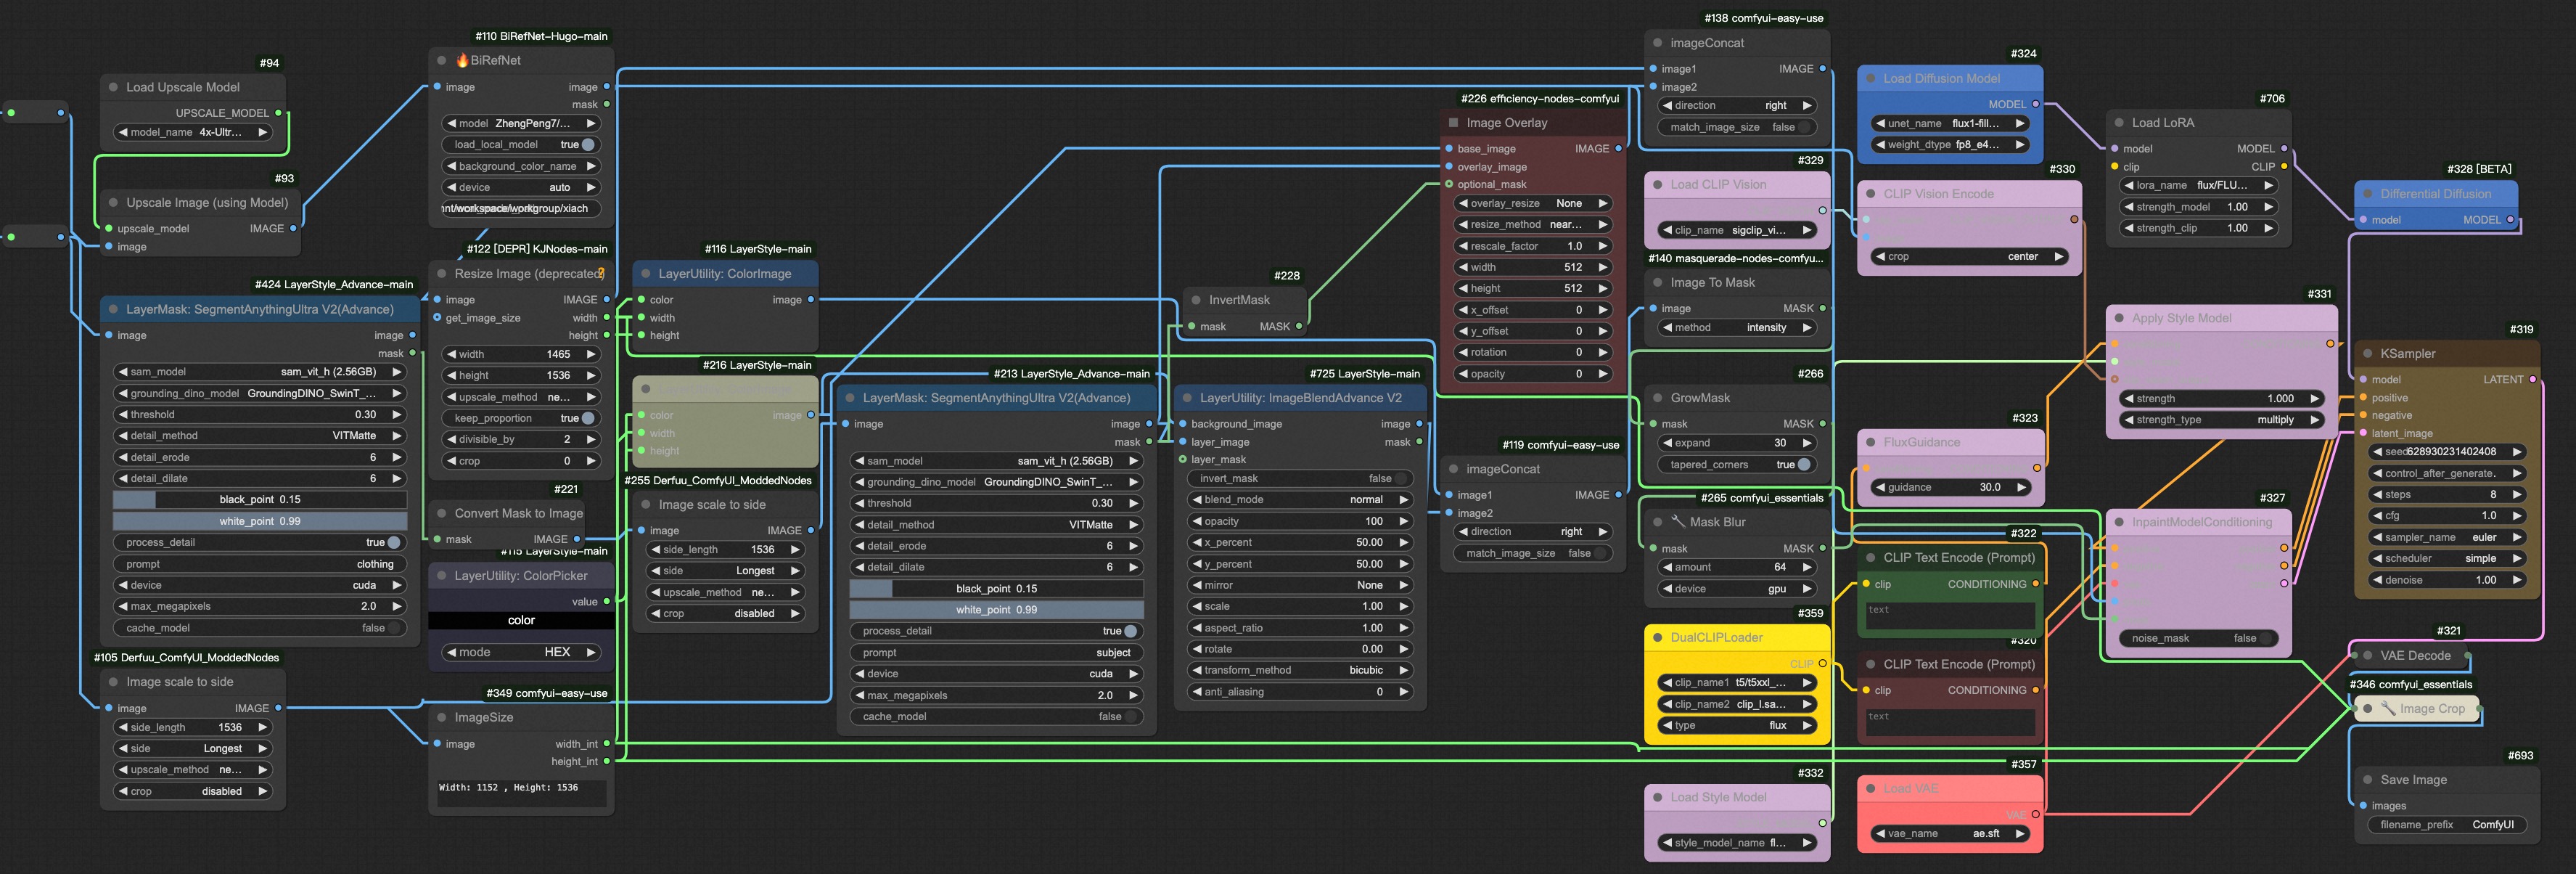Click the wrench icon on Mask Blur node

click(1678, 522)
